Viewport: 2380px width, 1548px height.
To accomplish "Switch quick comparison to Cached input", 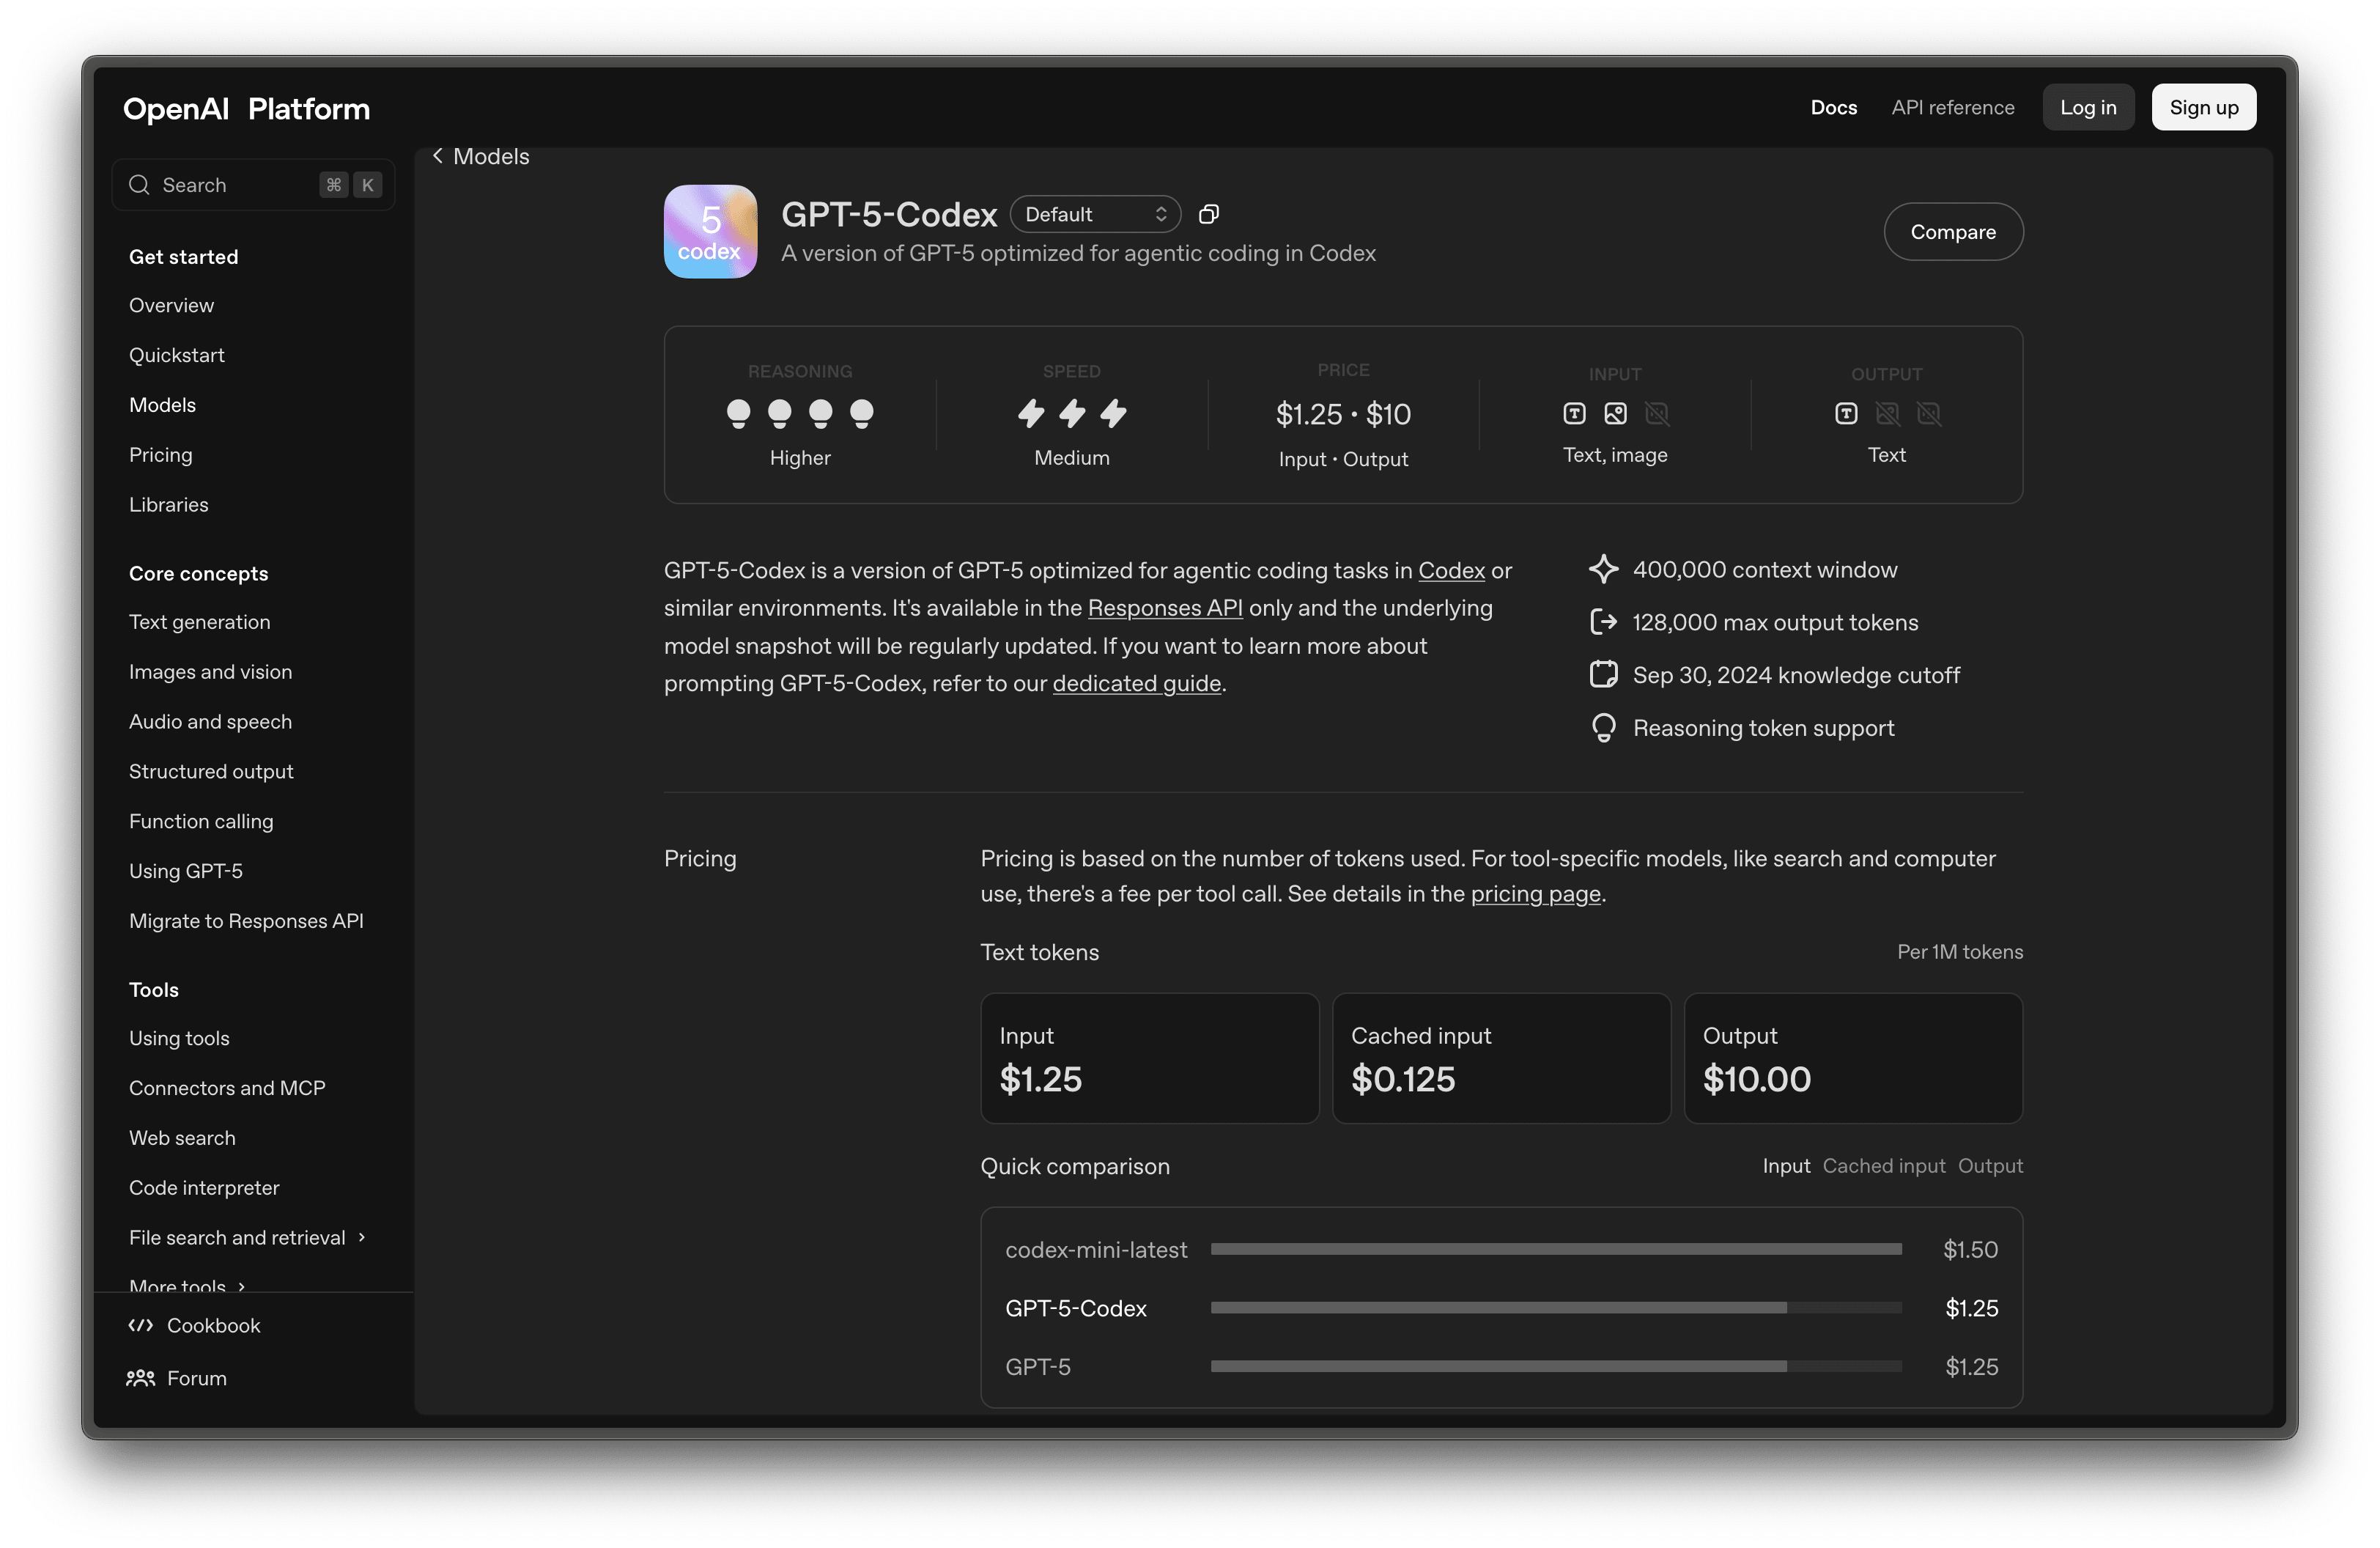I will tap(1883, 1166).
